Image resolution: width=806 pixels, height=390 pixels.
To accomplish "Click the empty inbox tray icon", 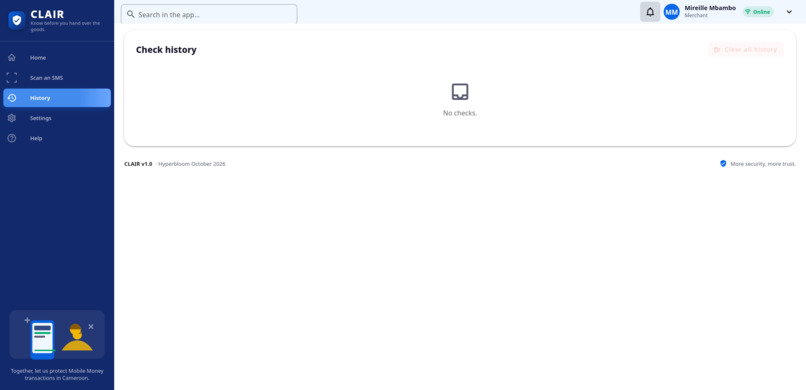I will [x=460, y=91].
